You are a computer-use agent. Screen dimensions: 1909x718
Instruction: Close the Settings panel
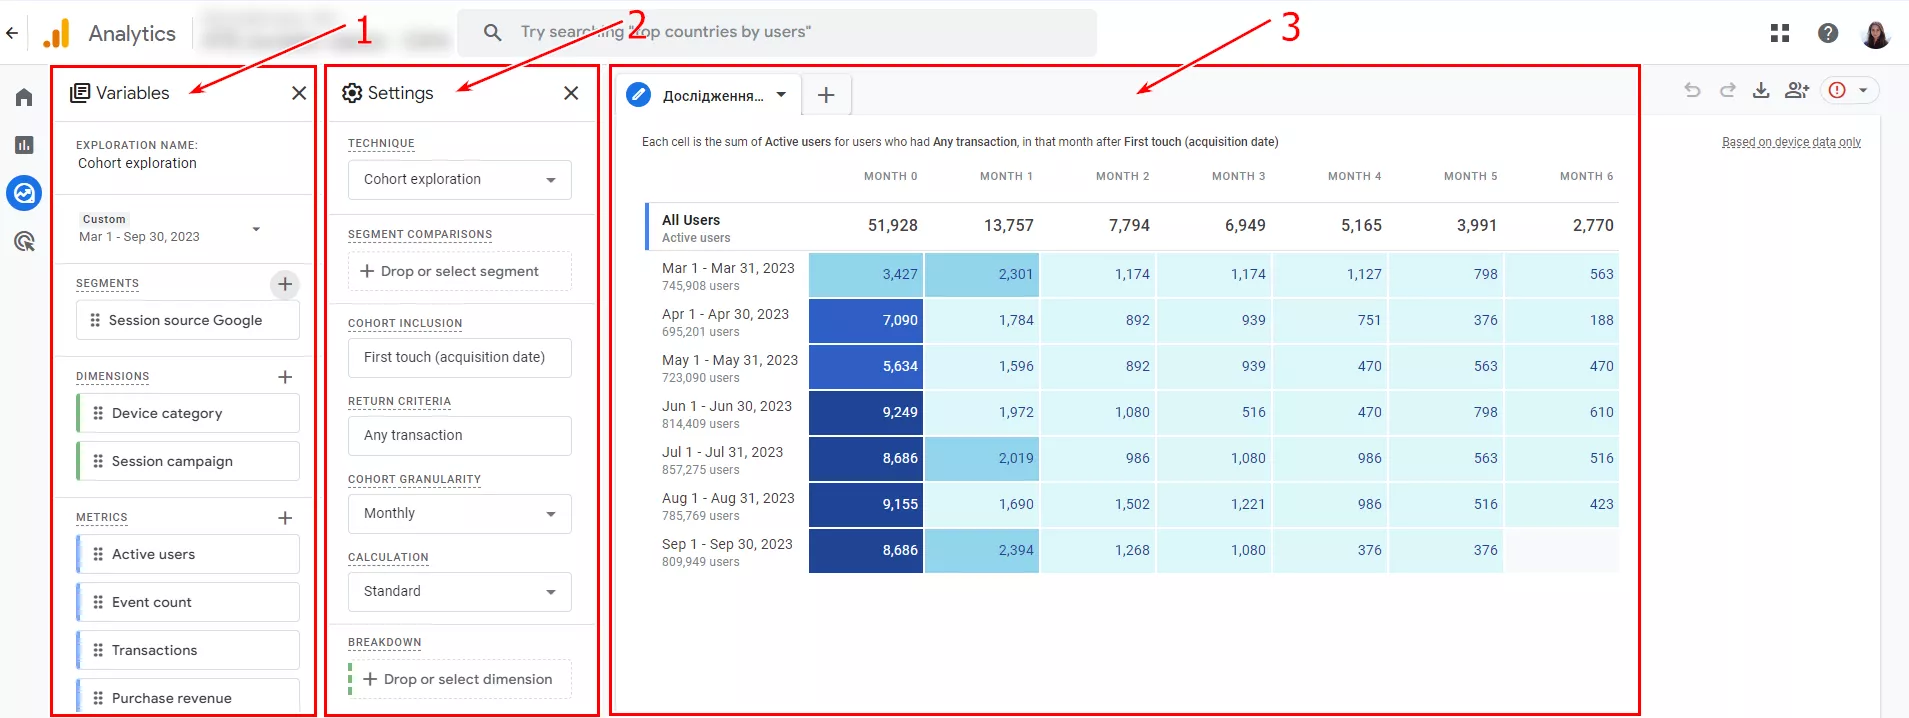[x=571, y=93]
